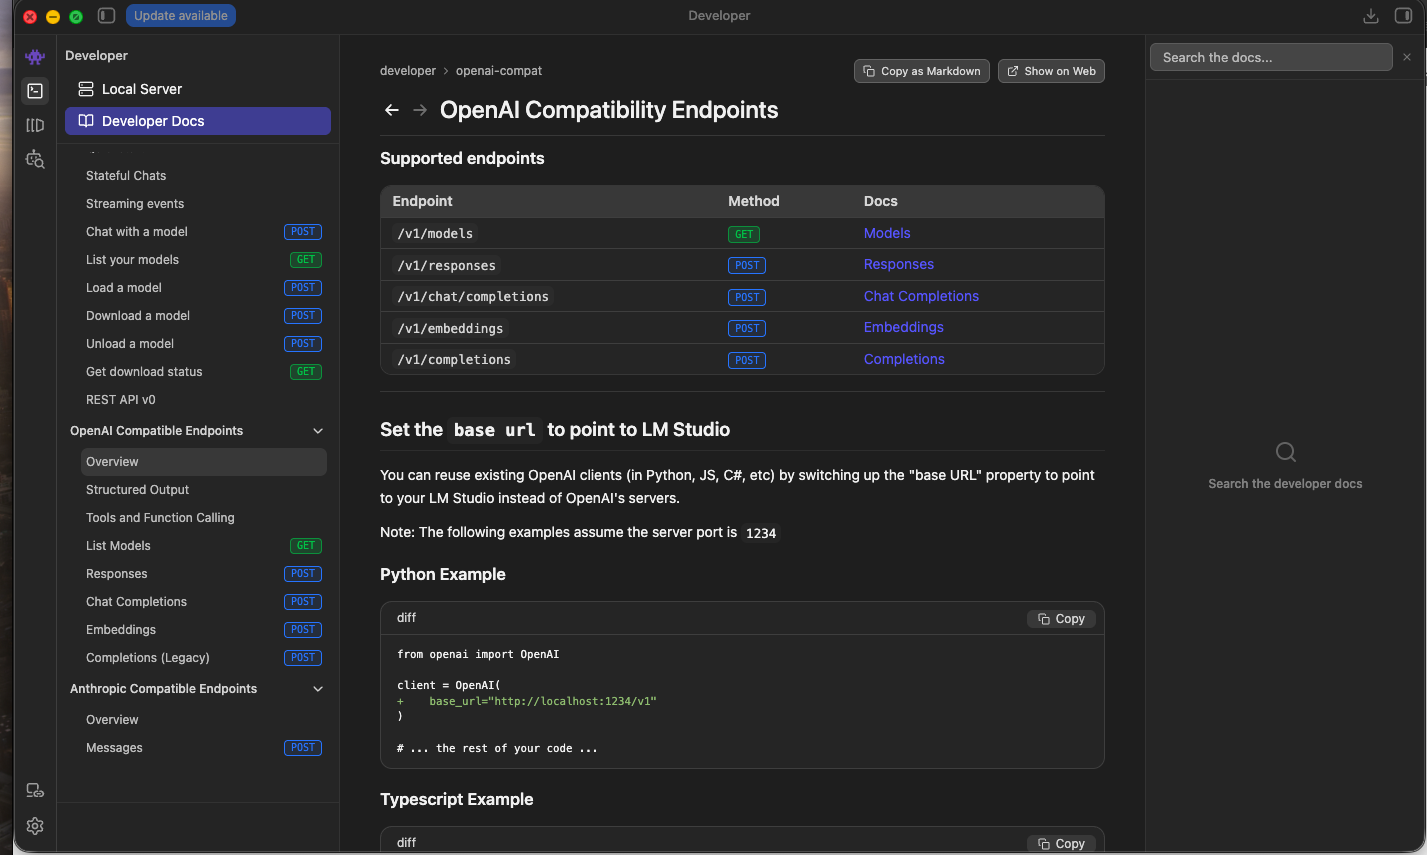Open the Chat Completions docs link
This screenshot has height=855, width=1427.
pos(921,296)
